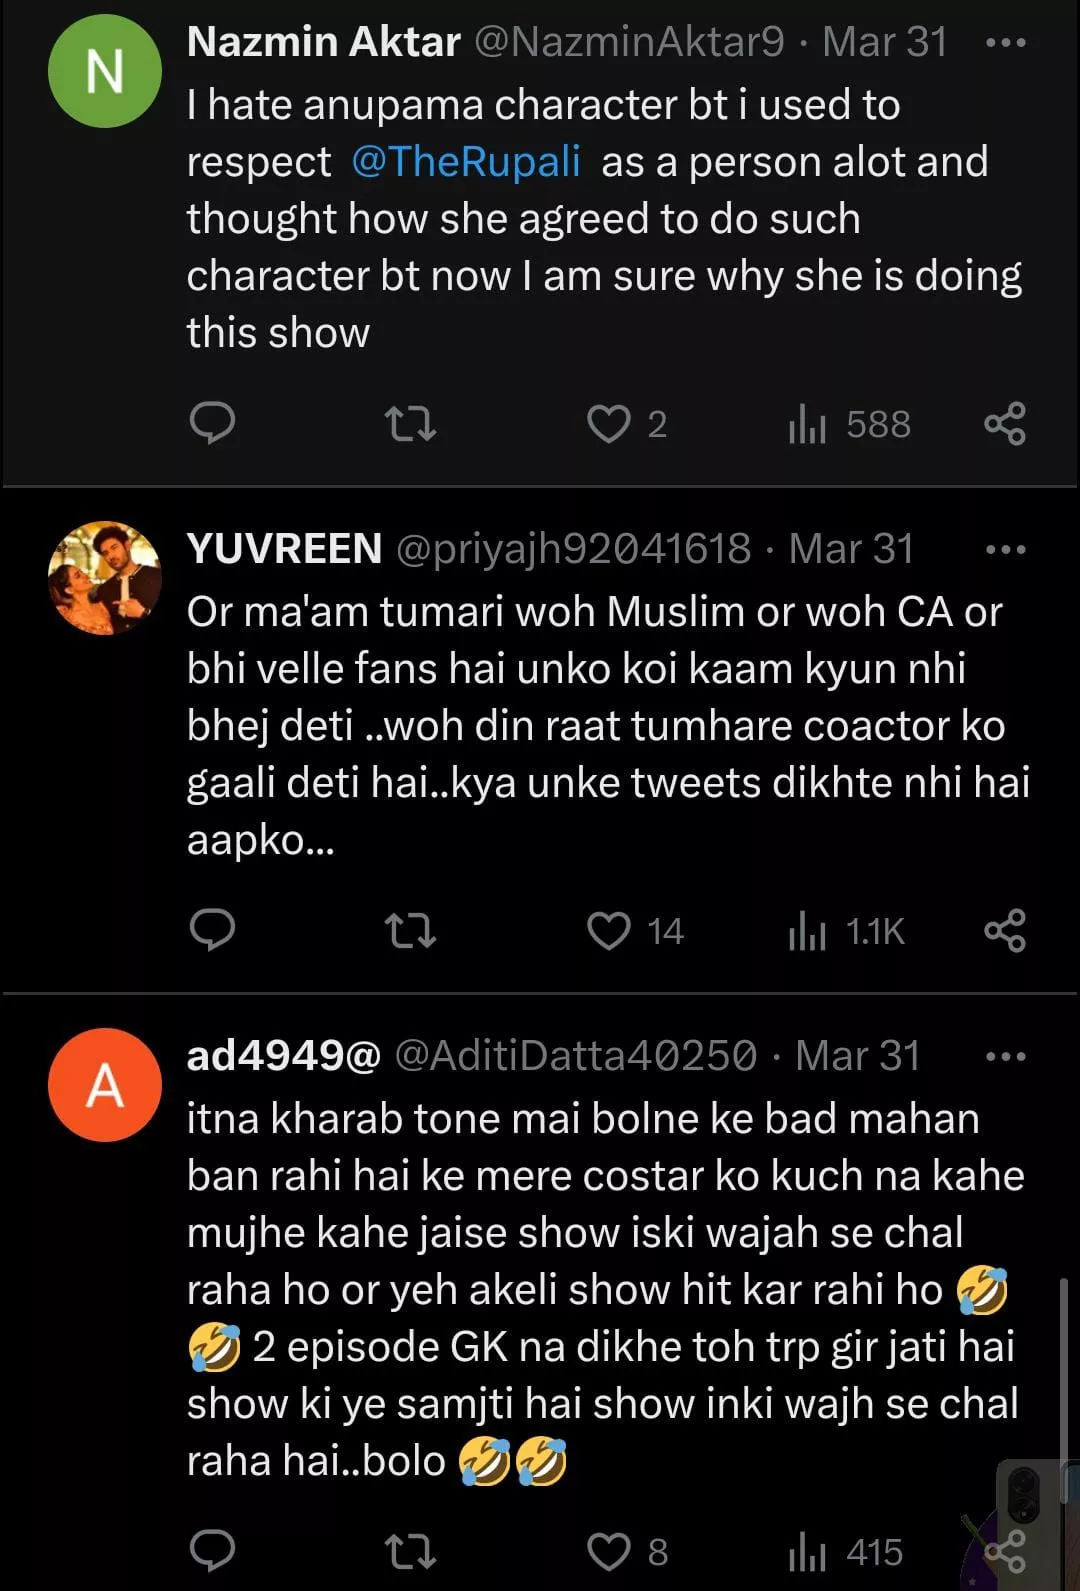Open the @TheRupali mention link
Image resolution: width=1080 pixels, height=1591 pixels.
(x=466, y=161)
